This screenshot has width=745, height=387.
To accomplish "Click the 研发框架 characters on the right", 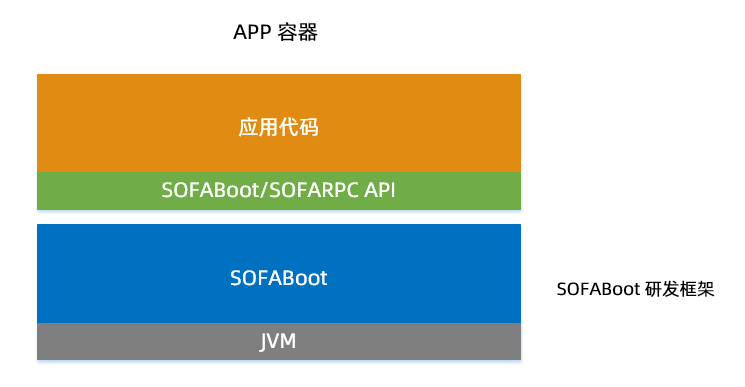I will point(680,289).
